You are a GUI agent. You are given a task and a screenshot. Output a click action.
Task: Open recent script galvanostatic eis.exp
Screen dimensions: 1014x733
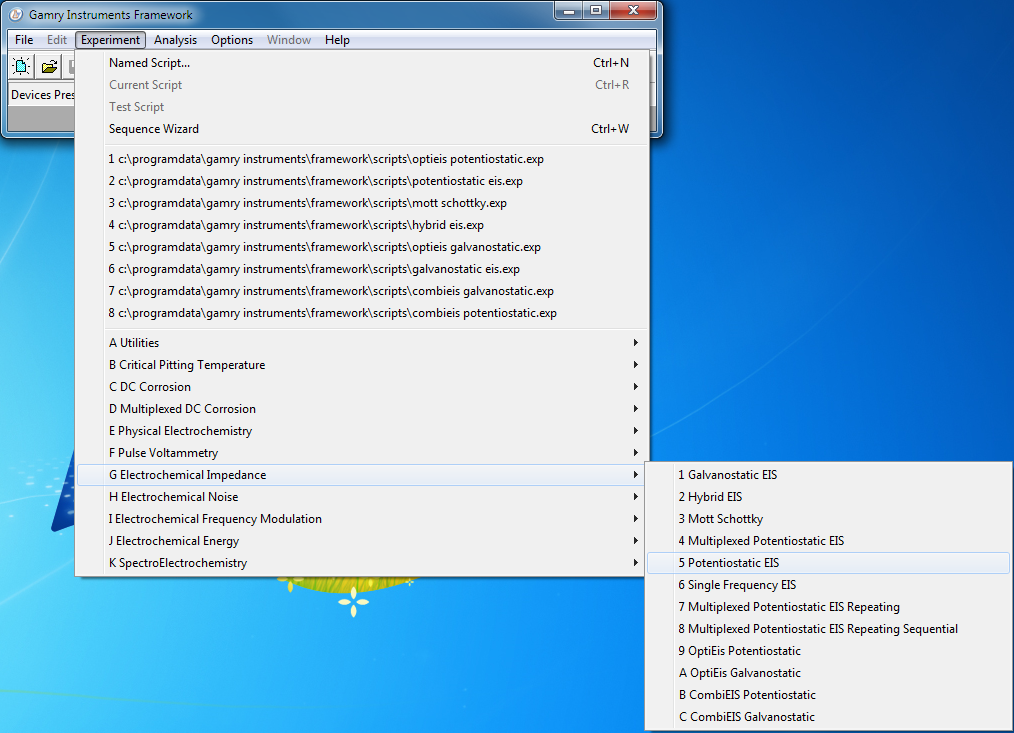(361, 268)
